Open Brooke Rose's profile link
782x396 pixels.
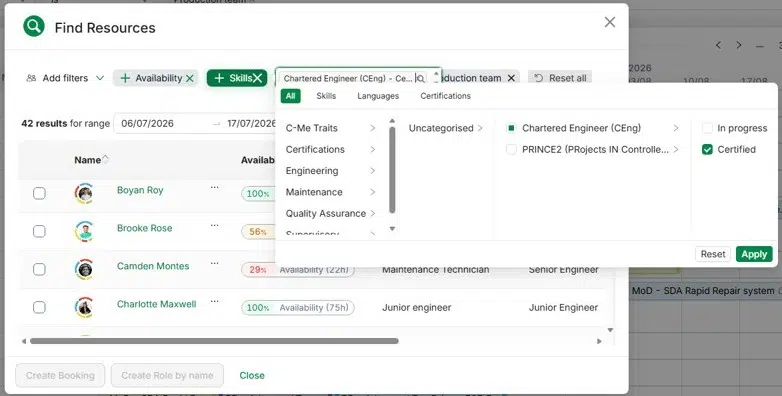coord(145,228)
